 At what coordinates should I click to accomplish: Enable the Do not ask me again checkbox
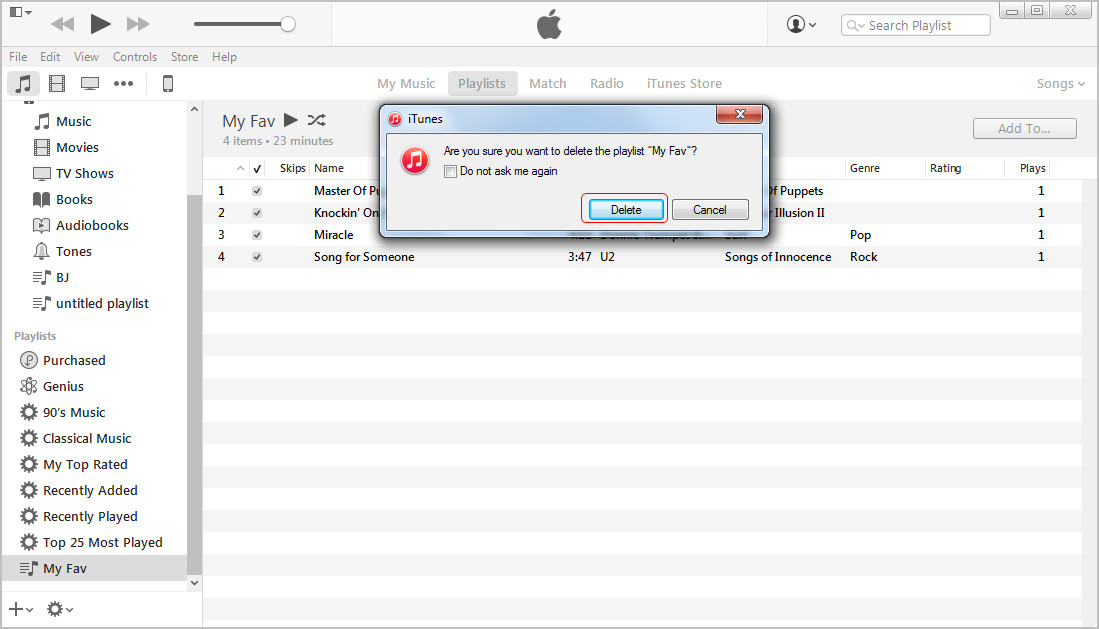pyautogui.click(x=451, y=172)
